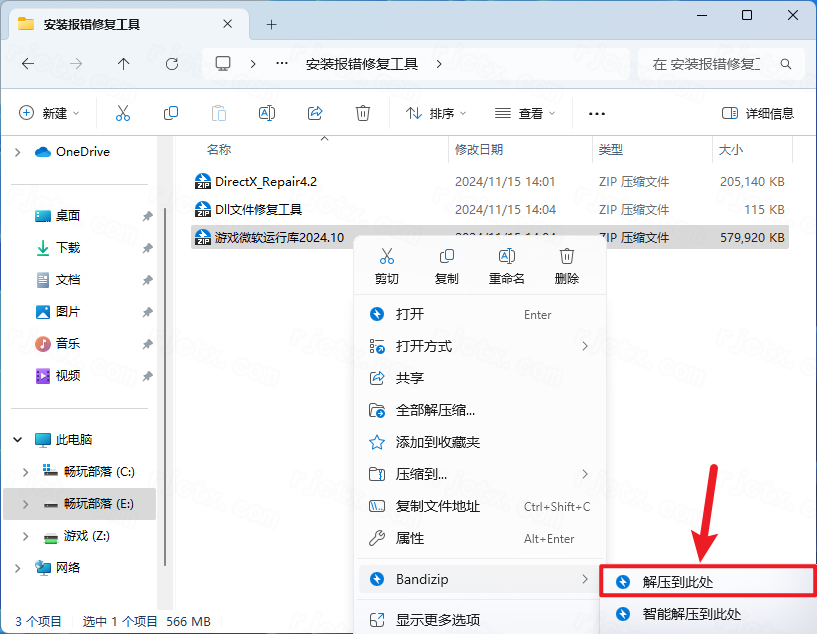Open a new tab with the plus button
The image size is (817, 634).
pyautogui.click(x=271, y=24)
